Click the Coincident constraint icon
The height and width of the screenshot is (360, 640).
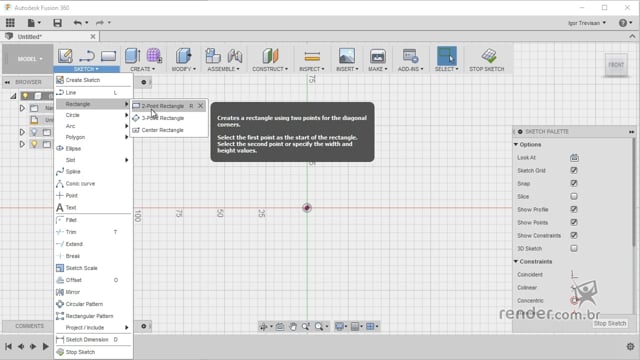[574, 275]
